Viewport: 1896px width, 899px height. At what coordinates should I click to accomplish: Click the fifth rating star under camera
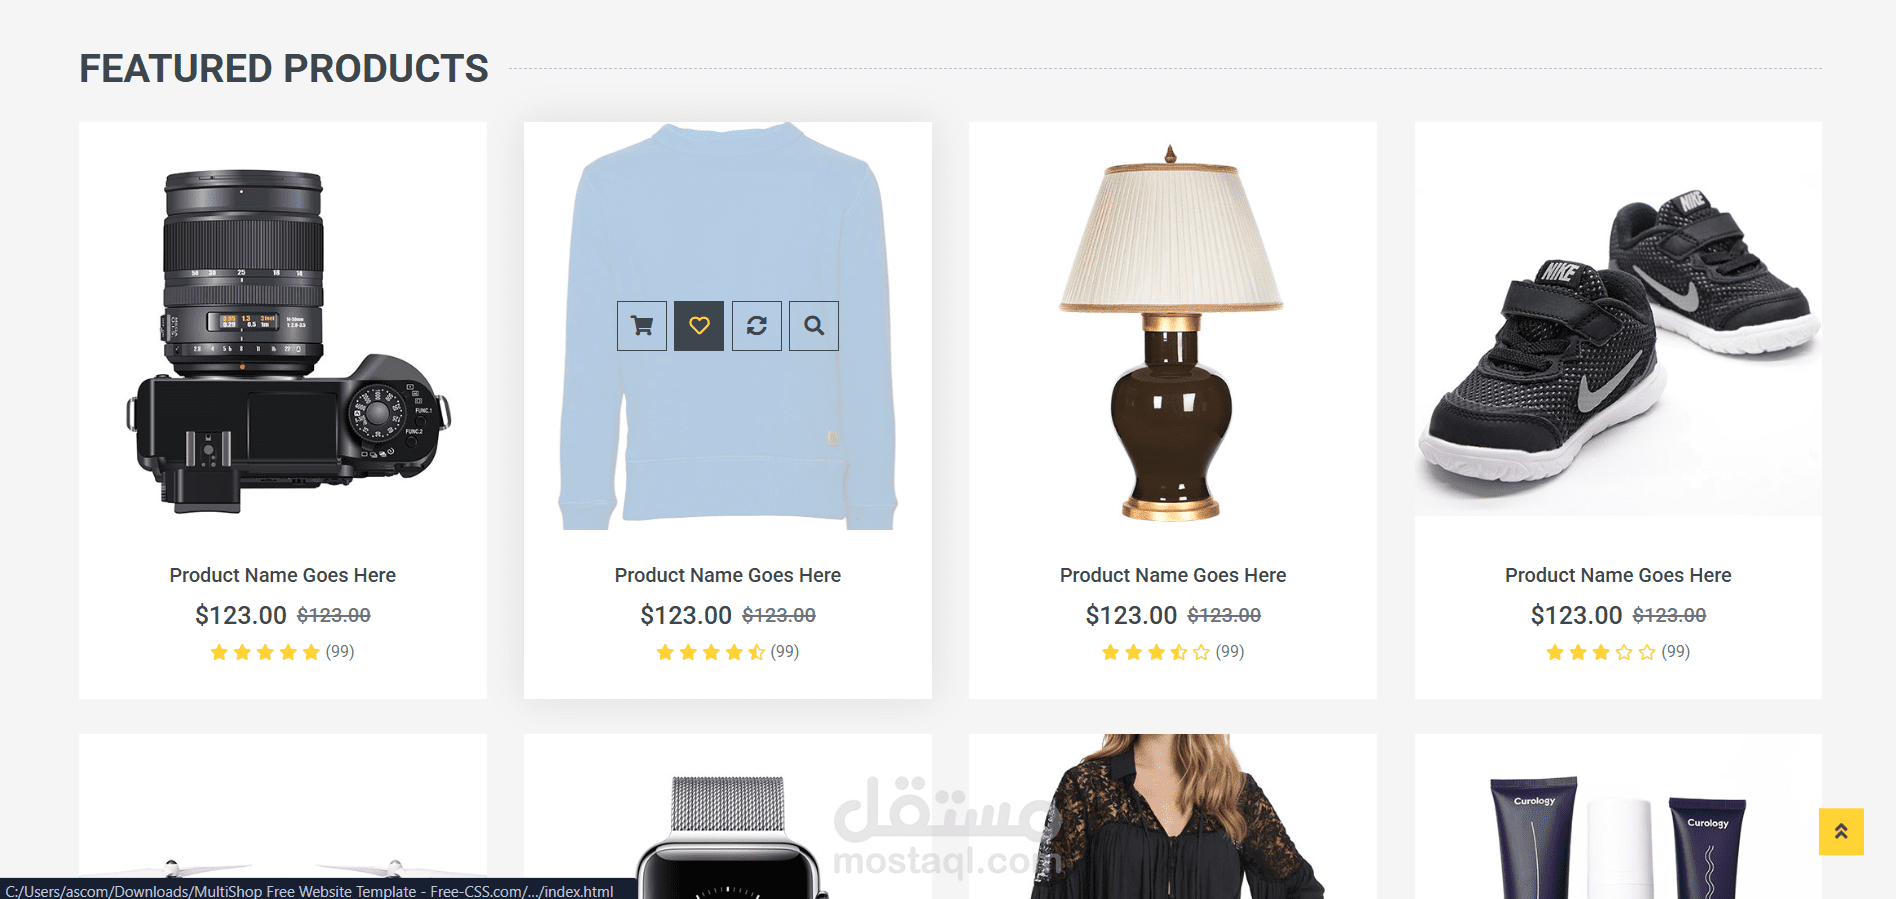(311, 652)
